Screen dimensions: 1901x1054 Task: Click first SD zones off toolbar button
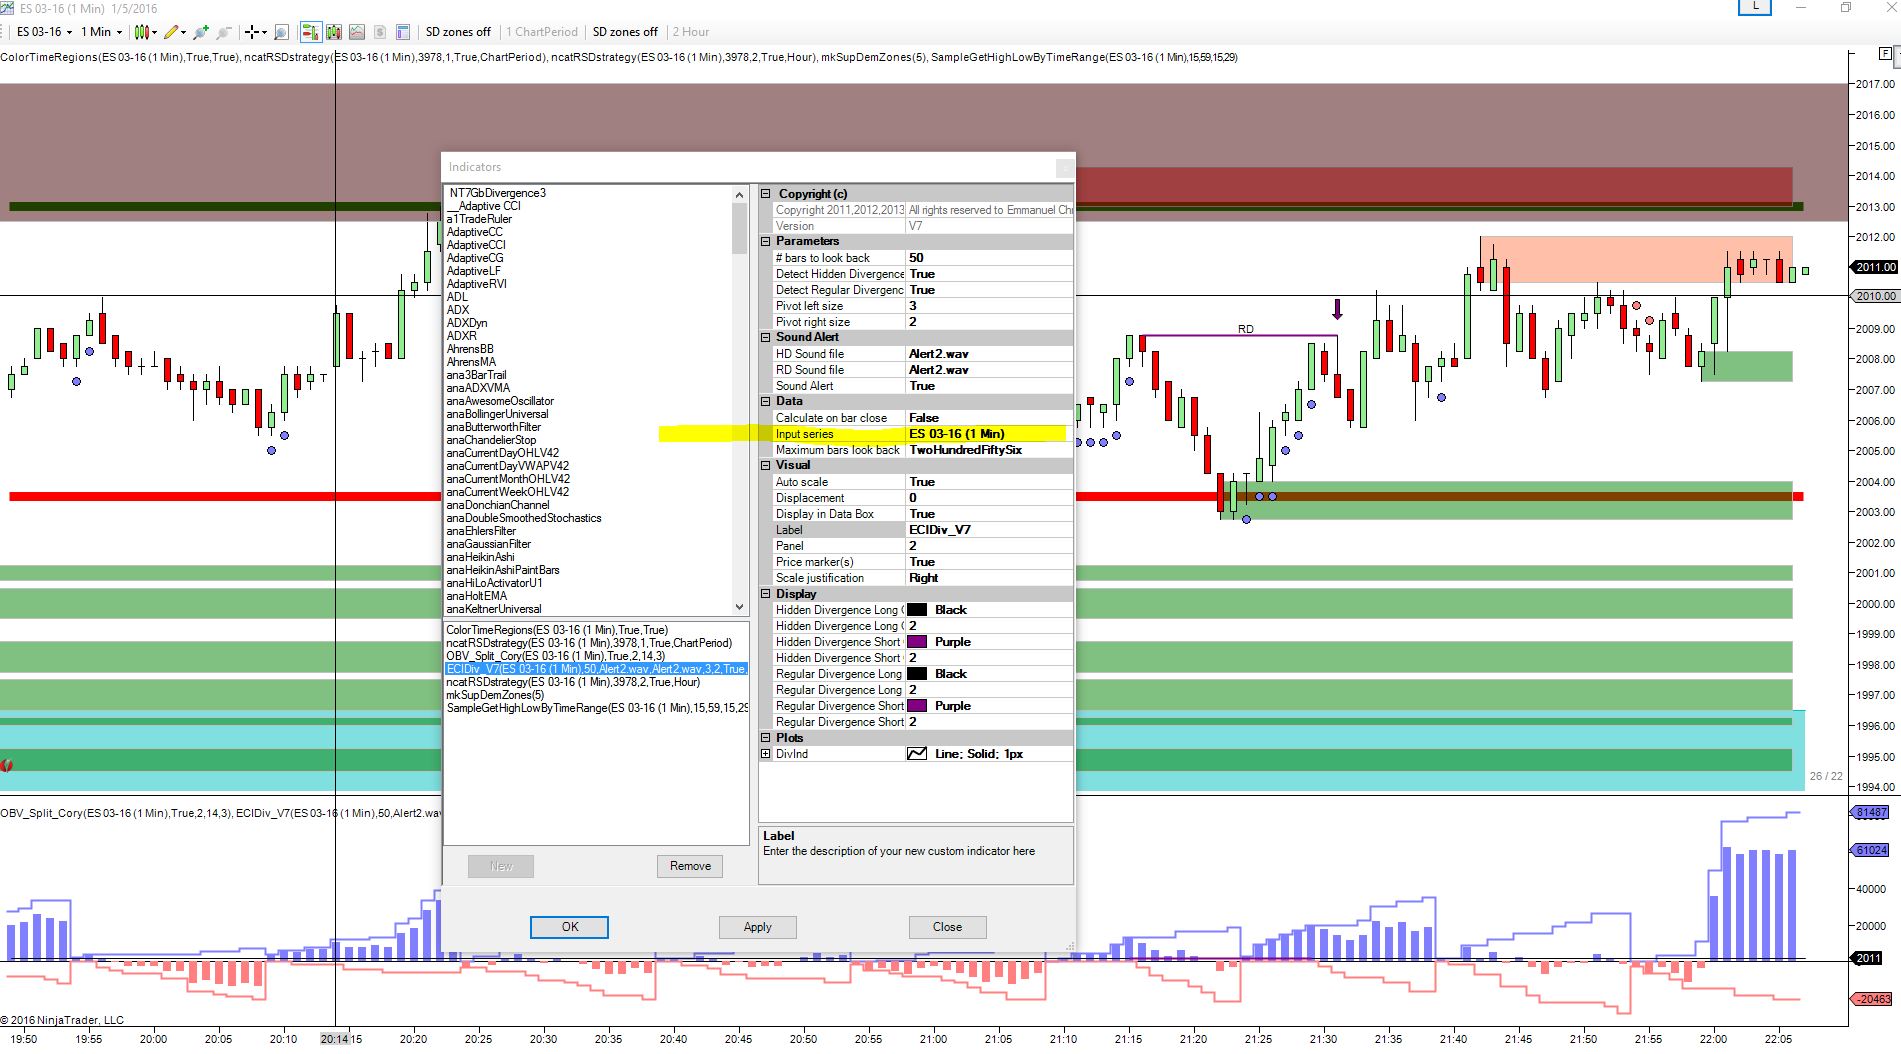click(x=458, y=32)
